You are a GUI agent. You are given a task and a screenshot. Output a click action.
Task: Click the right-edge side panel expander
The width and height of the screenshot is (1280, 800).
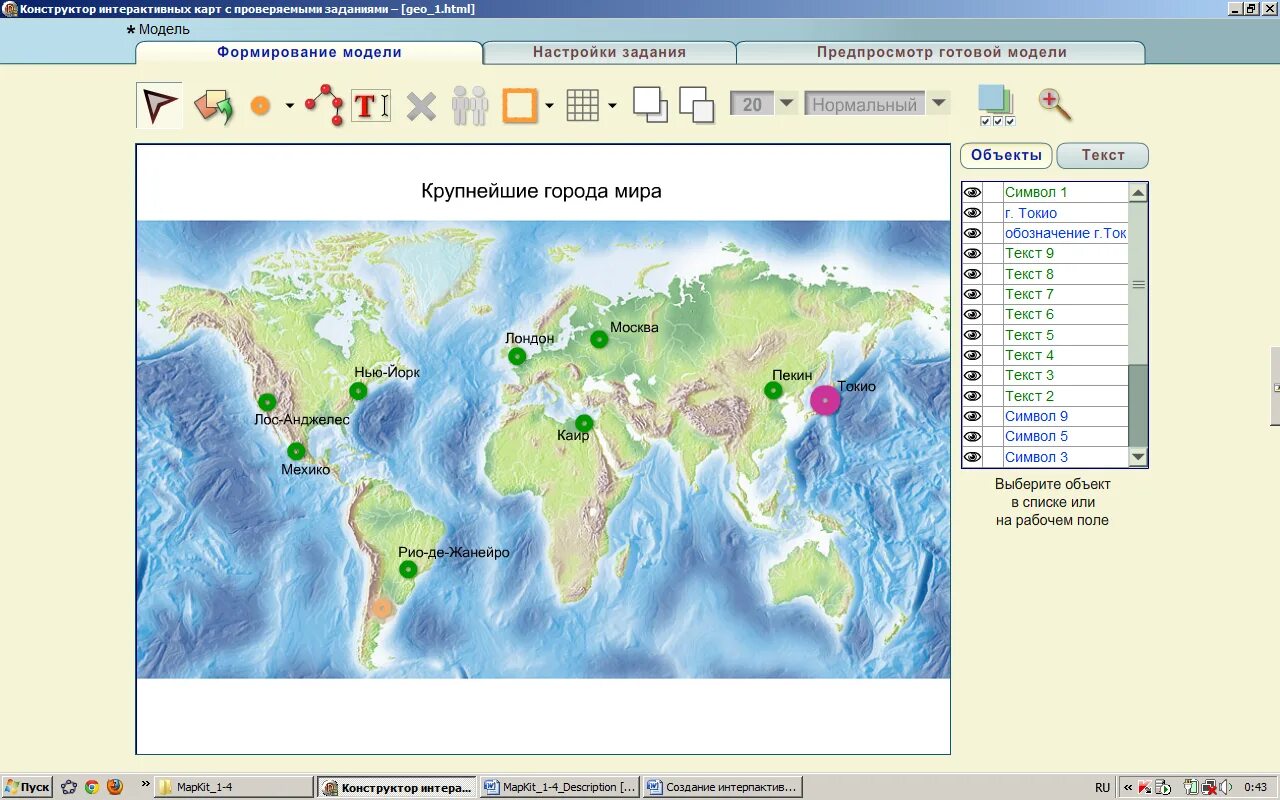click(x=1275, y=386)
